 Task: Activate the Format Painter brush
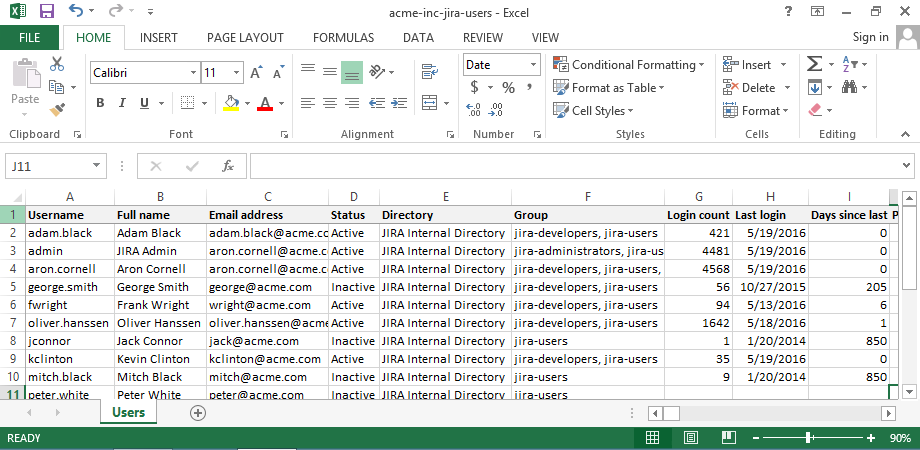[x=57, y=110]
